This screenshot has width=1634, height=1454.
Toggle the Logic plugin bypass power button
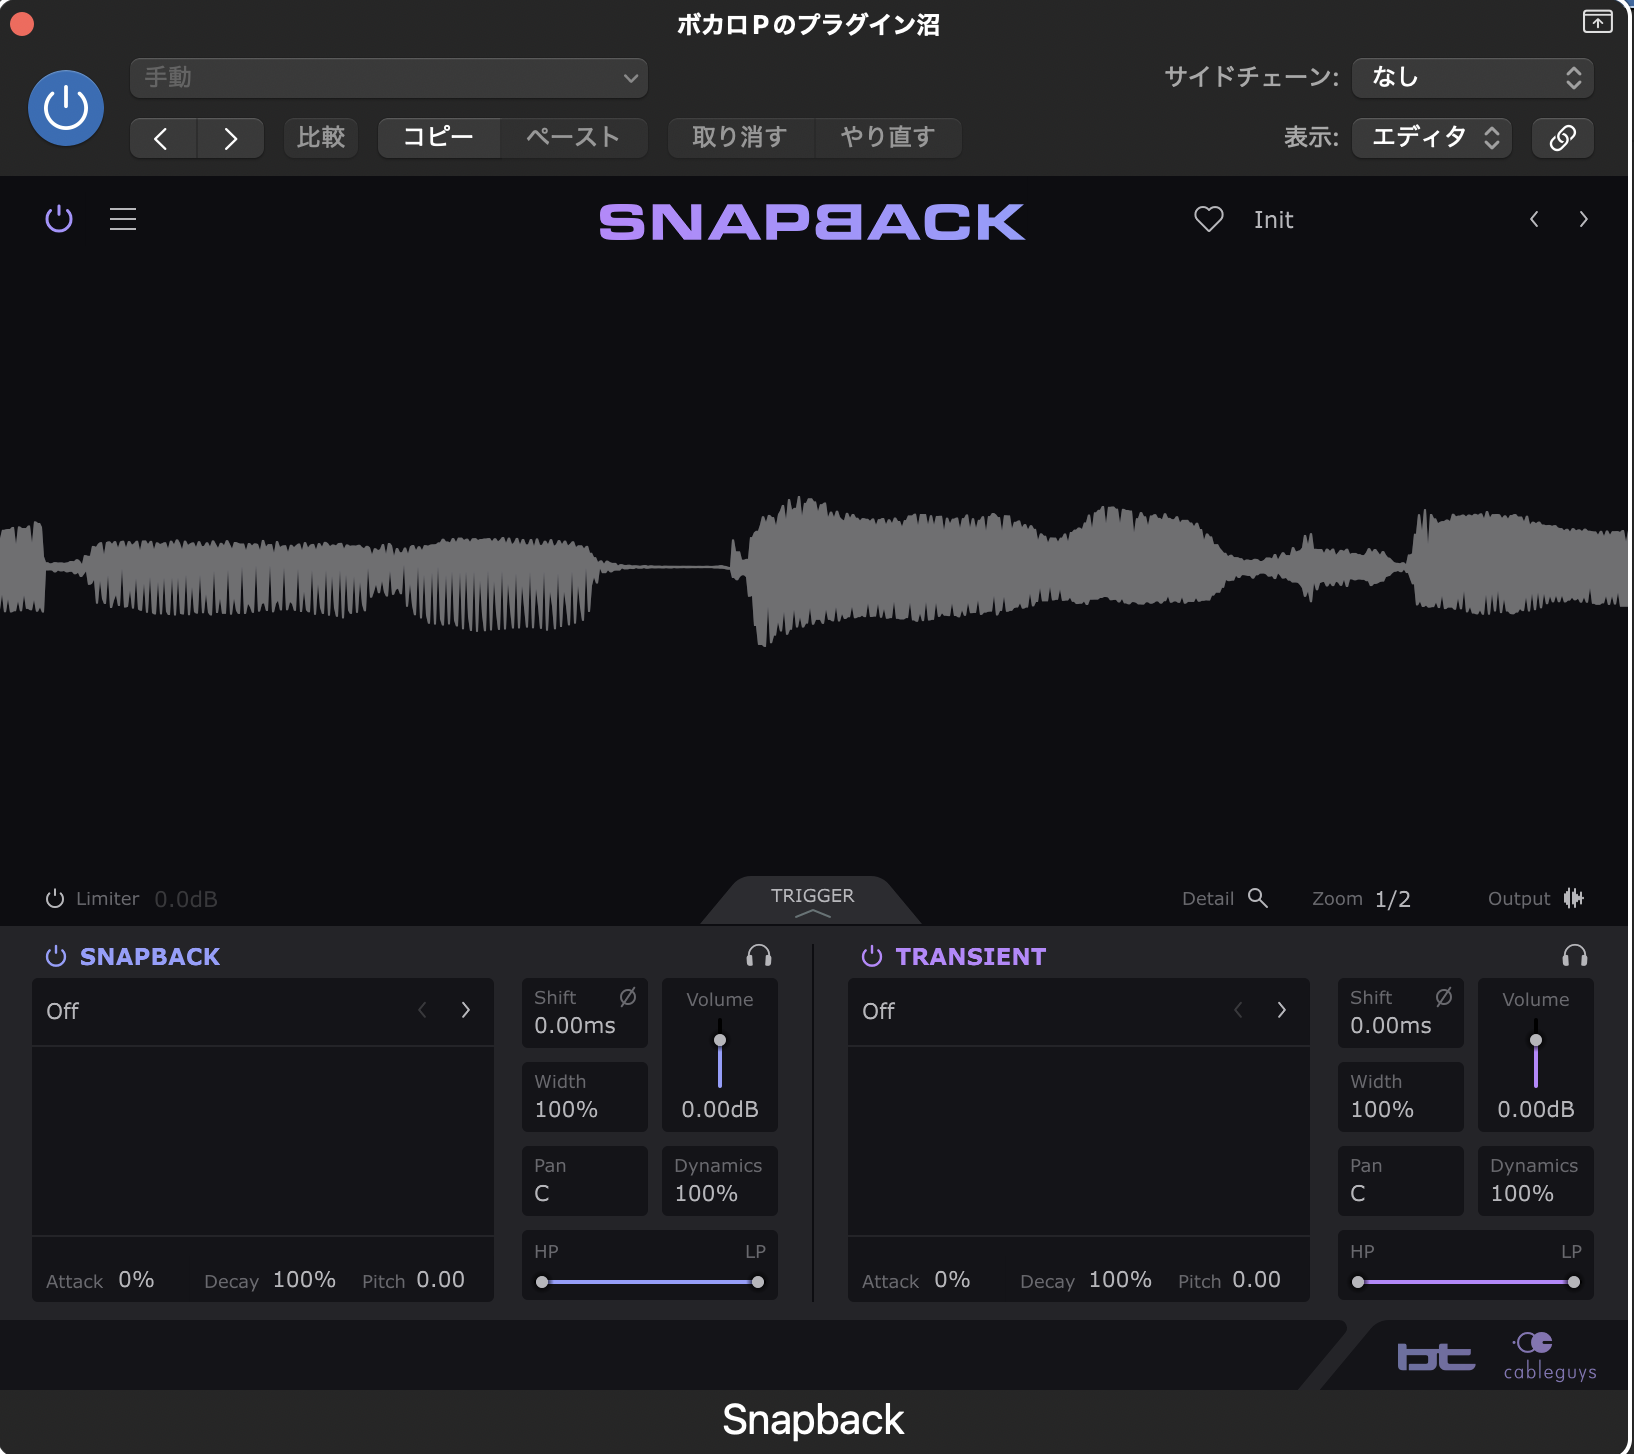[x=66, y=108]
